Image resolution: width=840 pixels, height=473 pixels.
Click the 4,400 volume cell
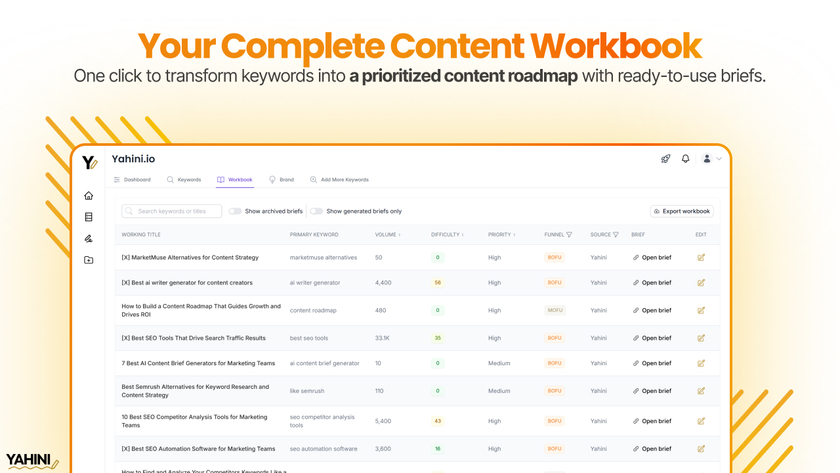click(383, 283)
